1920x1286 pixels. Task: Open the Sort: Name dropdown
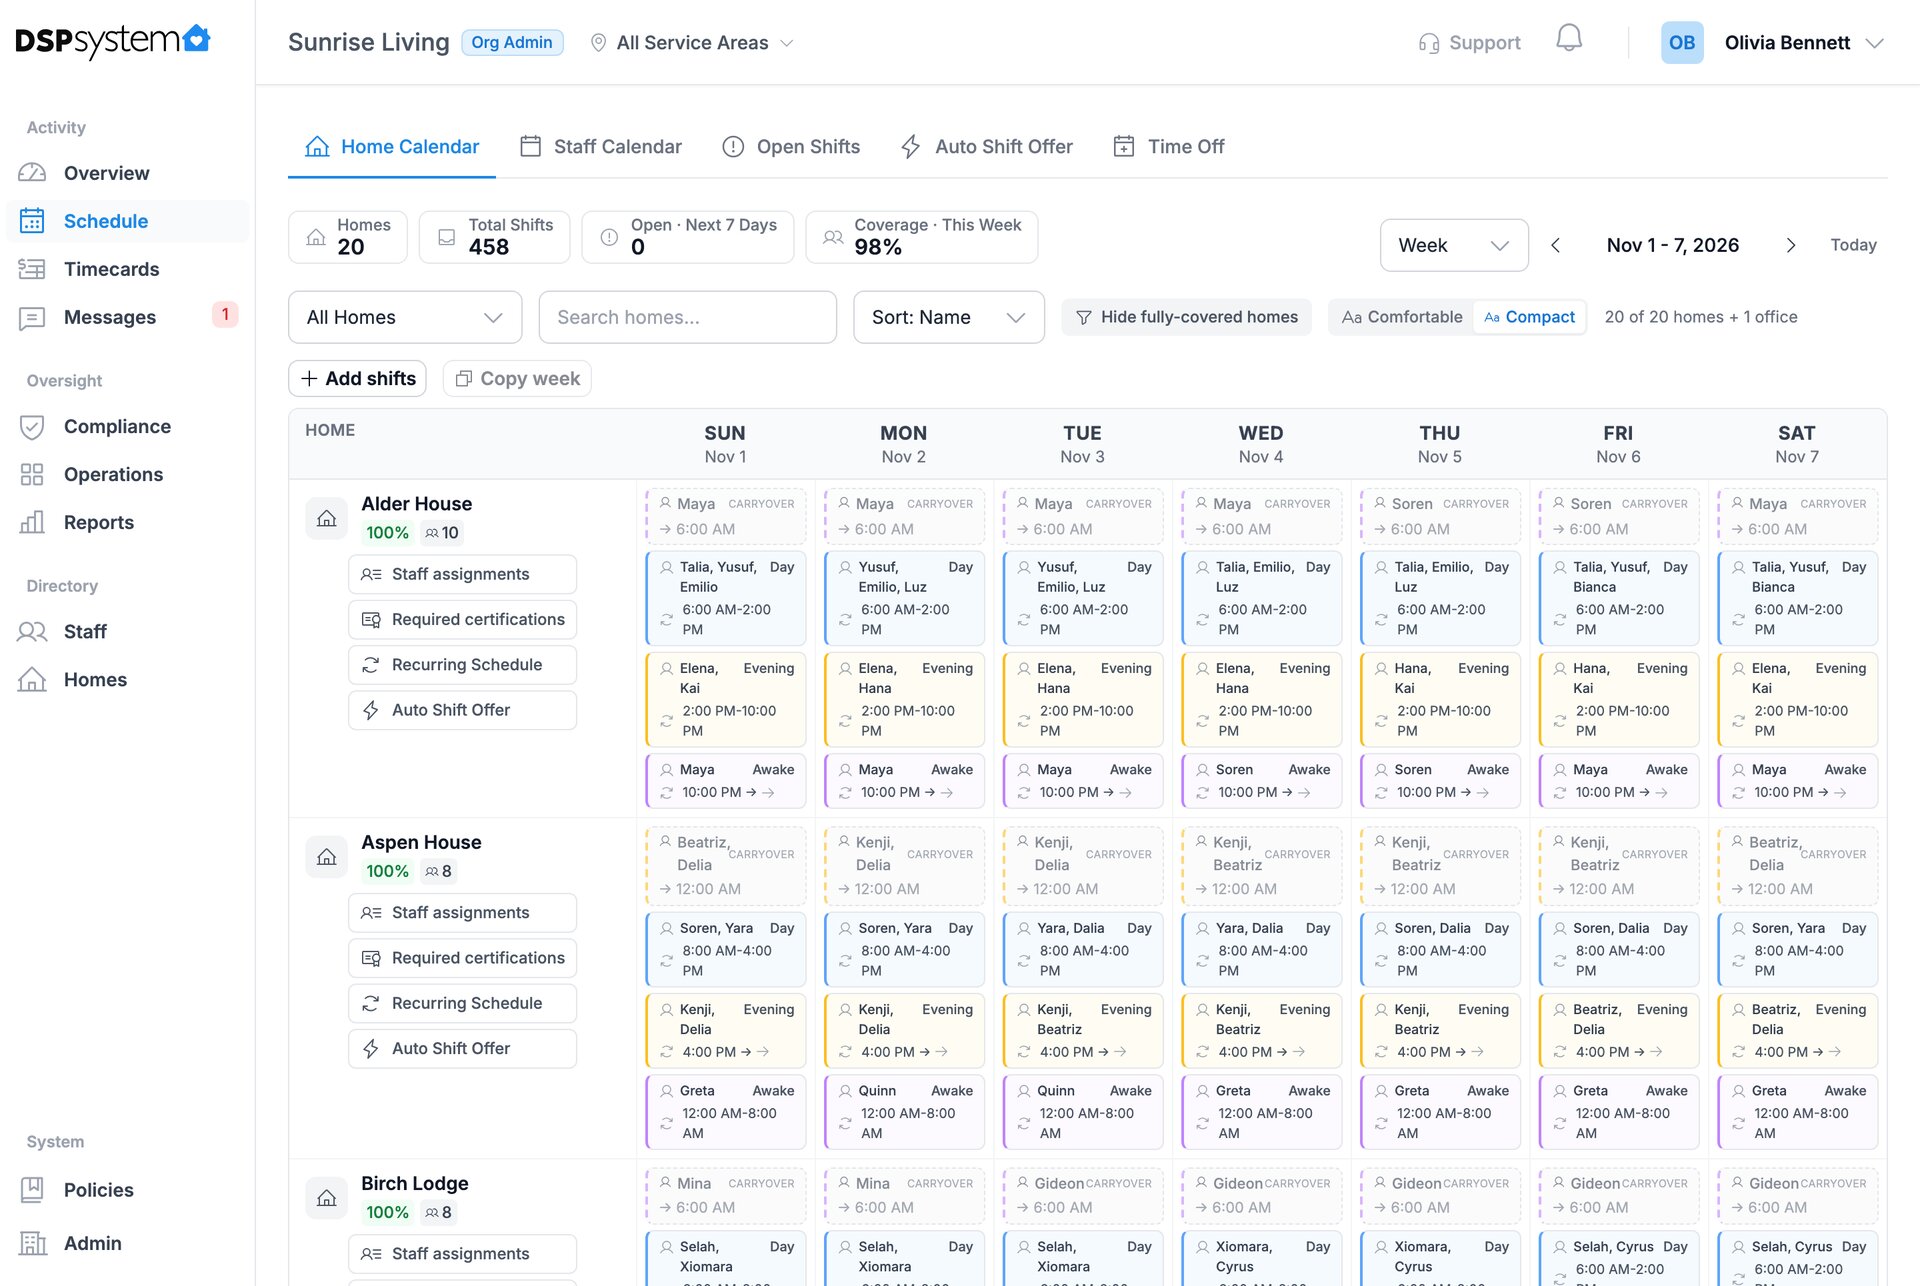pyautogui.click(x=949, y=317)
